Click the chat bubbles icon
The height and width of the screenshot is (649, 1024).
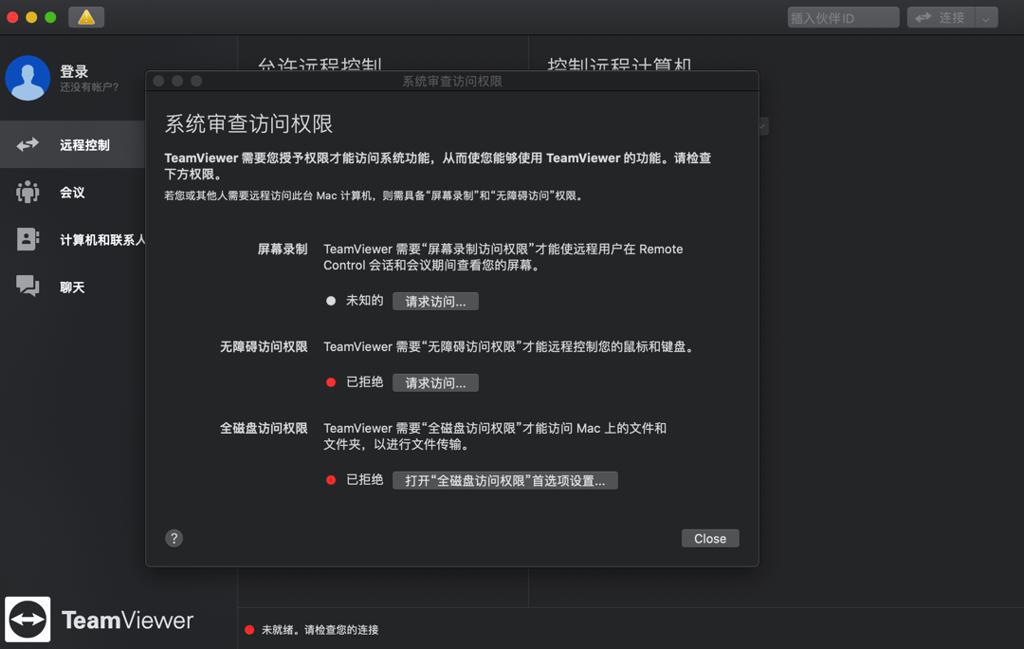point(27,286)
